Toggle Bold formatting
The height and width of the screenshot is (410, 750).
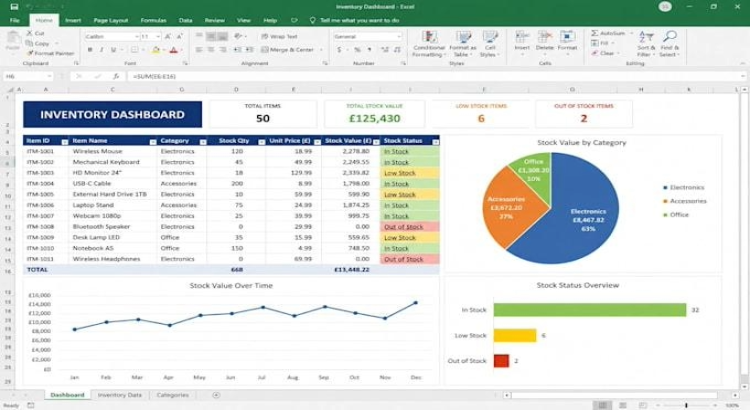[90, 50]
